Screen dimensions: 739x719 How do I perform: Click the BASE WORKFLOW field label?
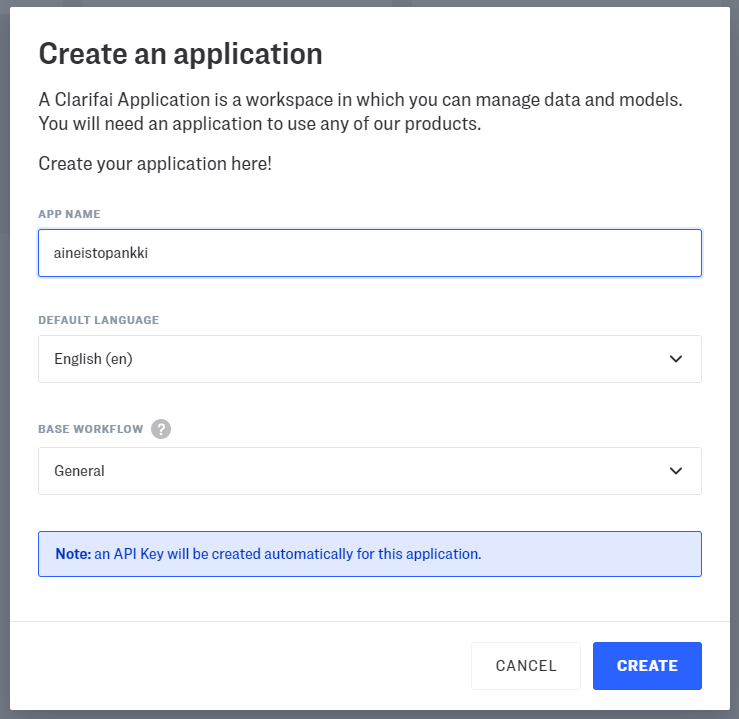tap(90, 429)
